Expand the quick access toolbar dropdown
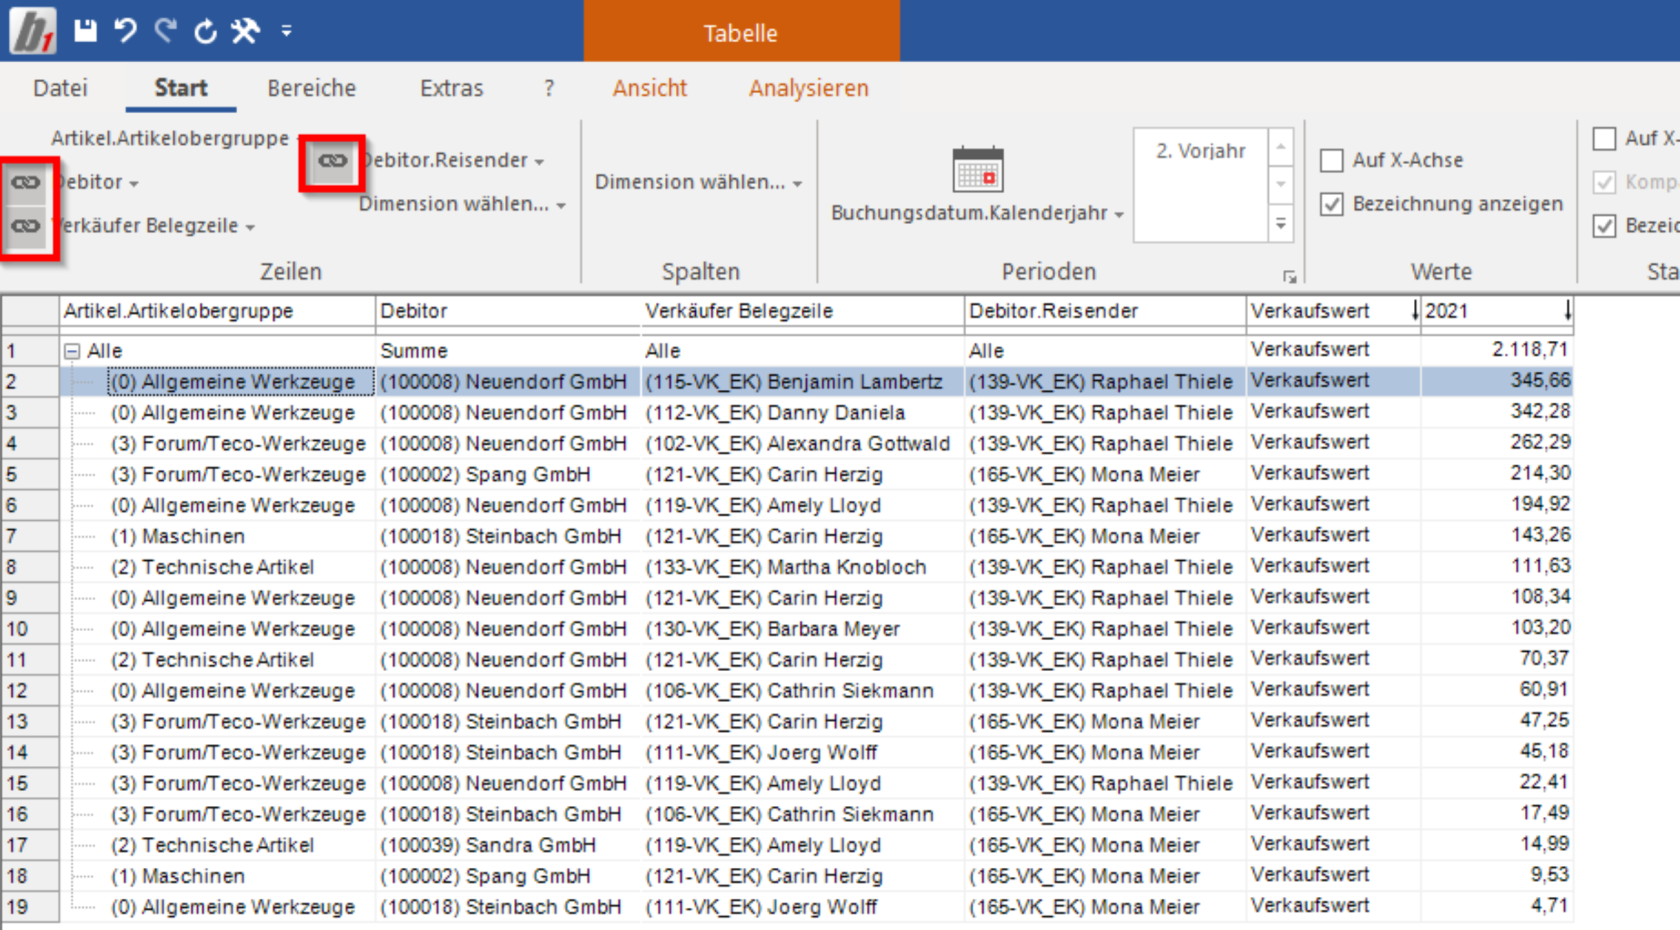 point(286,31)
